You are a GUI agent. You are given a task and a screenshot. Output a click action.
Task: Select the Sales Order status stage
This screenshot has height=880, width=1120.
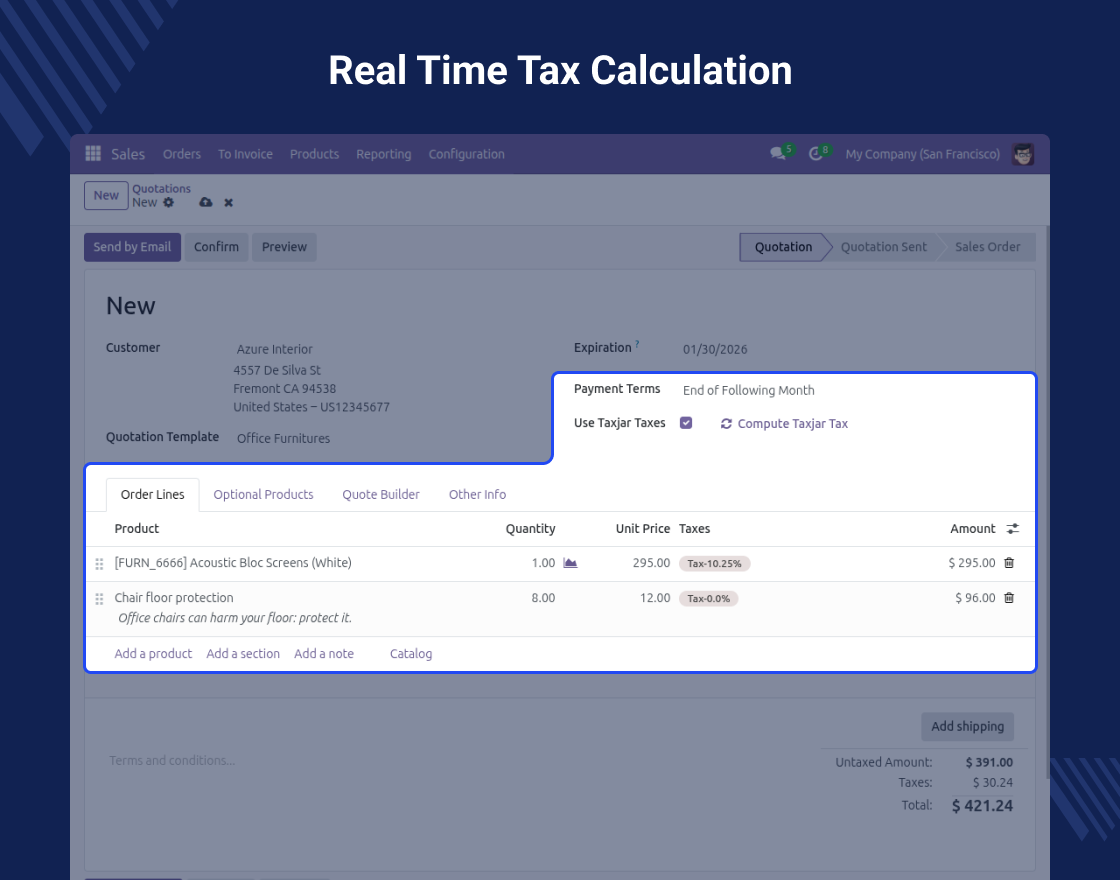click(987, 247)
